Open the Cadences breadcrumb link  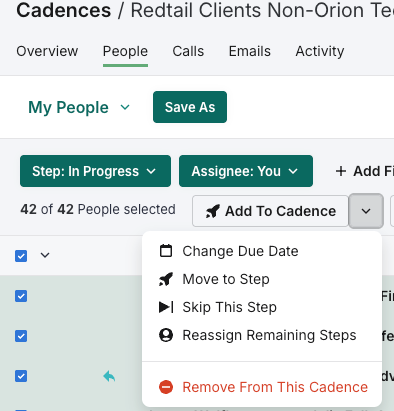click(64, 10)
